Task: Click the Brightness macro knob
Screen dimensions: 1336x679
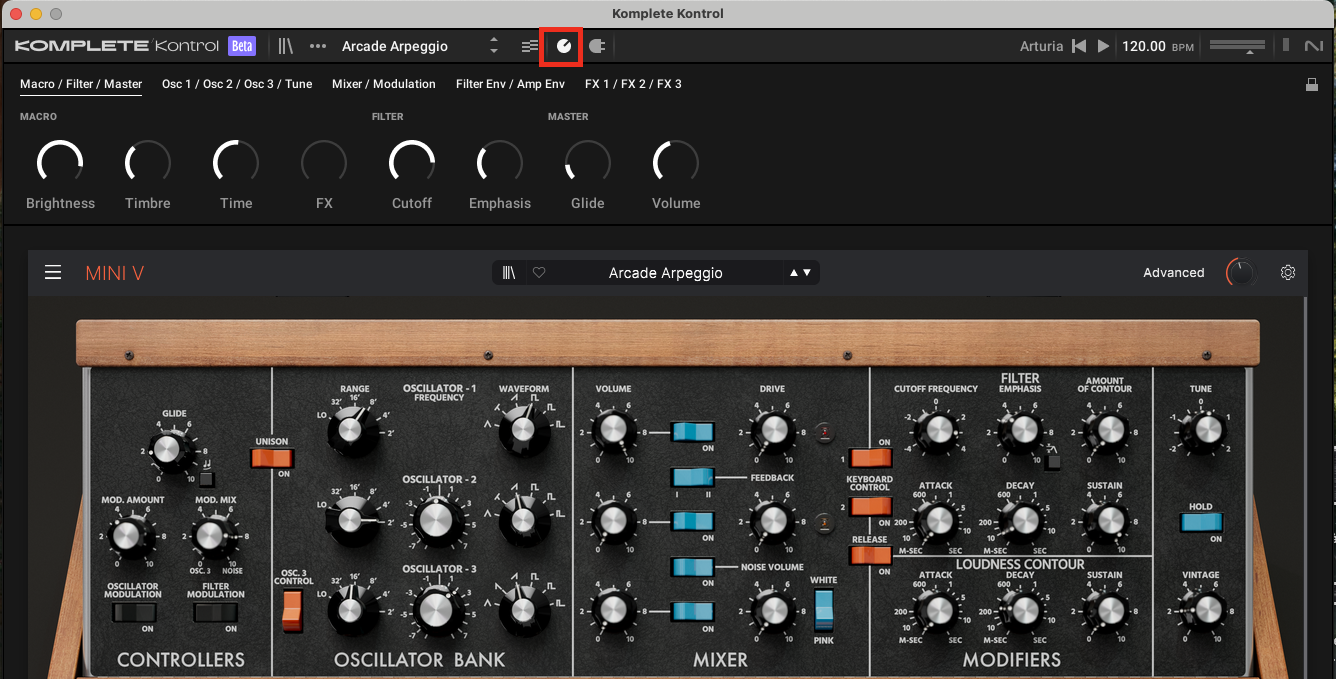Action: pyautogui.click(x=60, y=163)
